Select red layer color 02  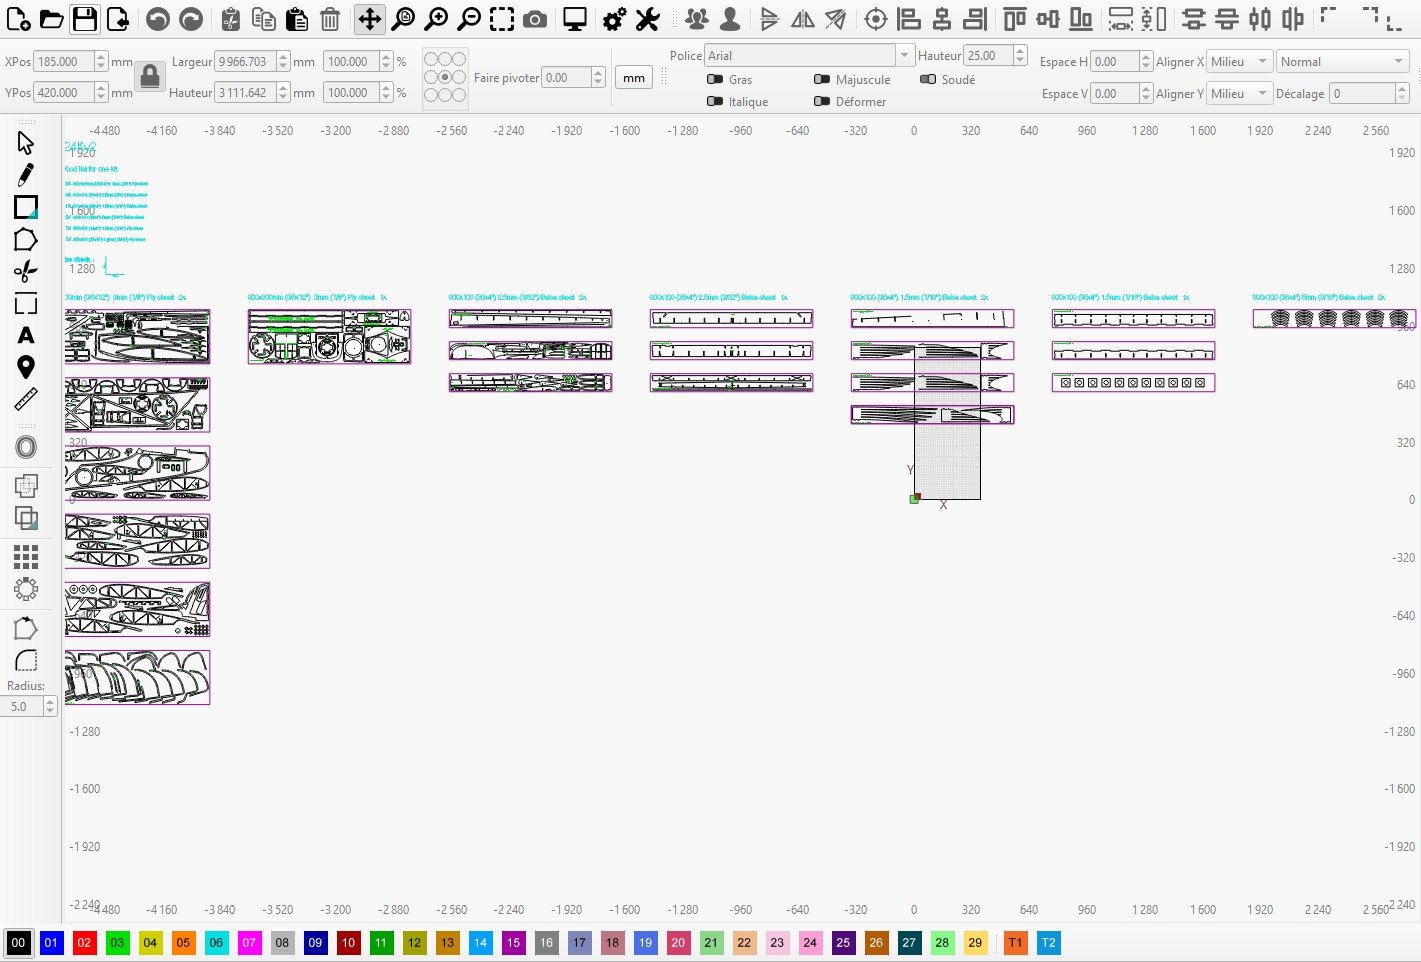(x=84, y=943)
